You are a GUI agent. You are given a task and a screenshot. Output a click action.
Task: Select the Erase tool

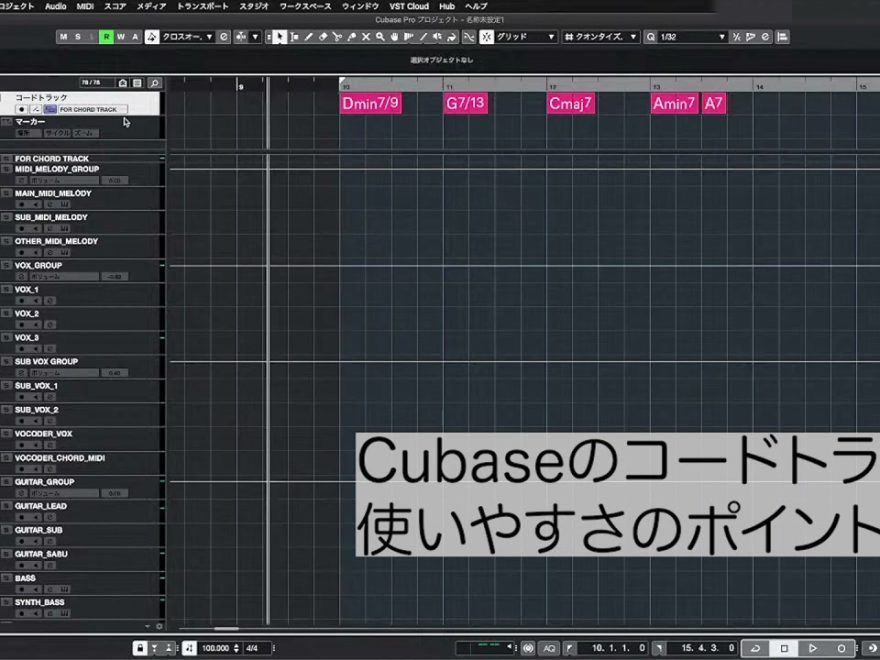323,37
